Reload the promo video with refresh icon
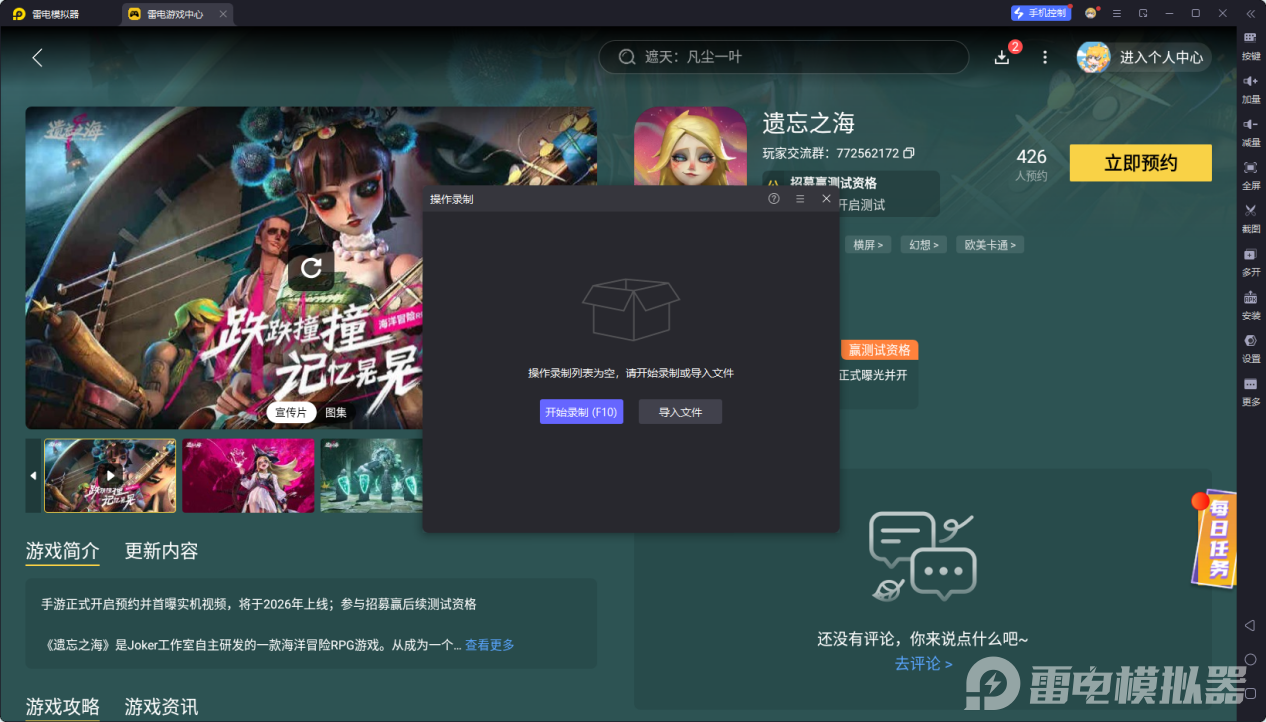The image size is (1266, 722). tap(311, 268)
